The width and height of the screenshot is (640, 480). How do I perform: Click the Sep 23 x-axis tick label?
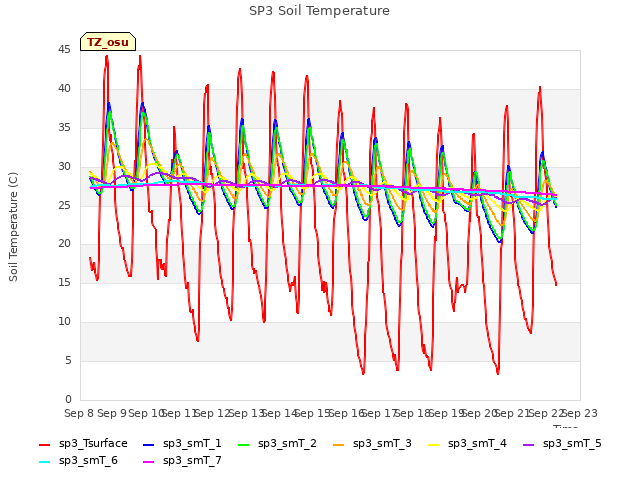coord(580,413)
